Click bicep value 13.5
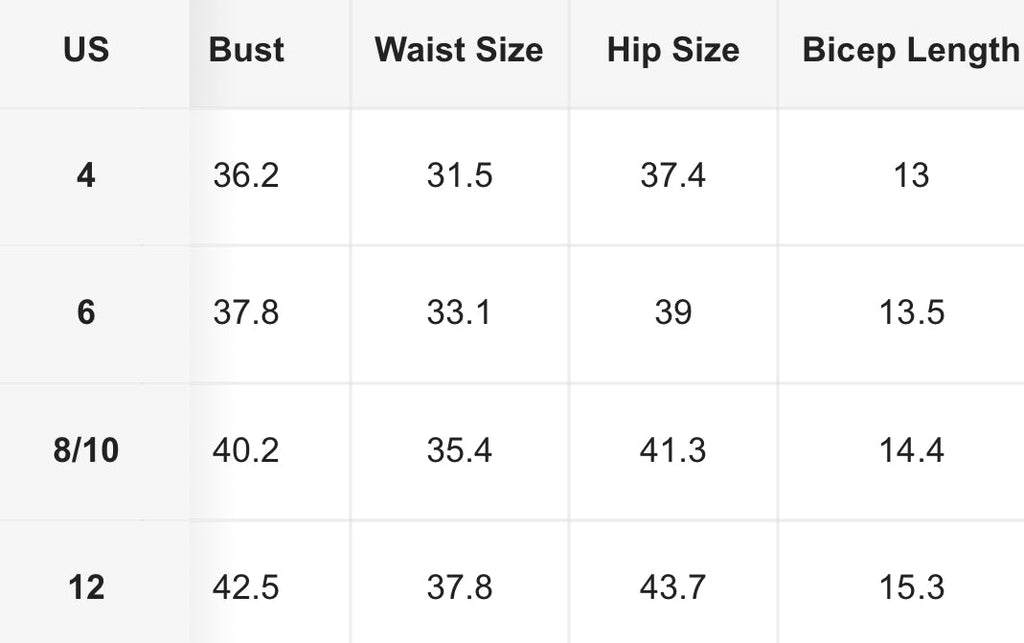The image size is (1024, 643). tap(912, 312)
